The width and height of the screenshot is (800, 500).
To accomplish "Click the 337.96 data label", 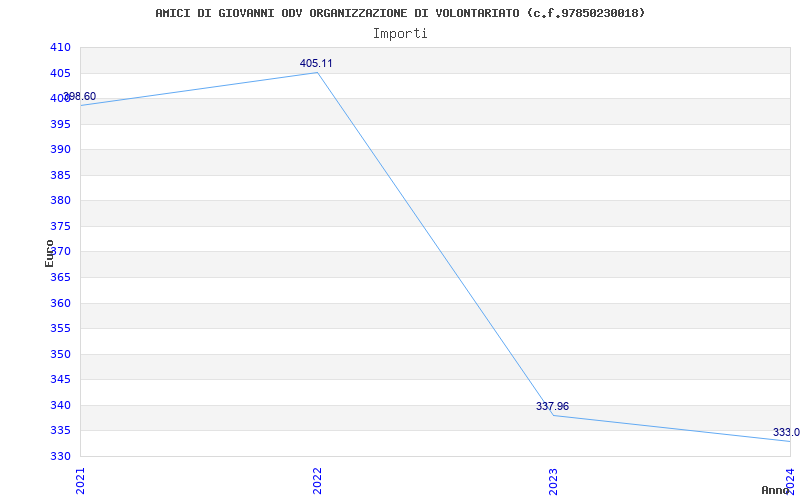I will (x=552, y=406).
